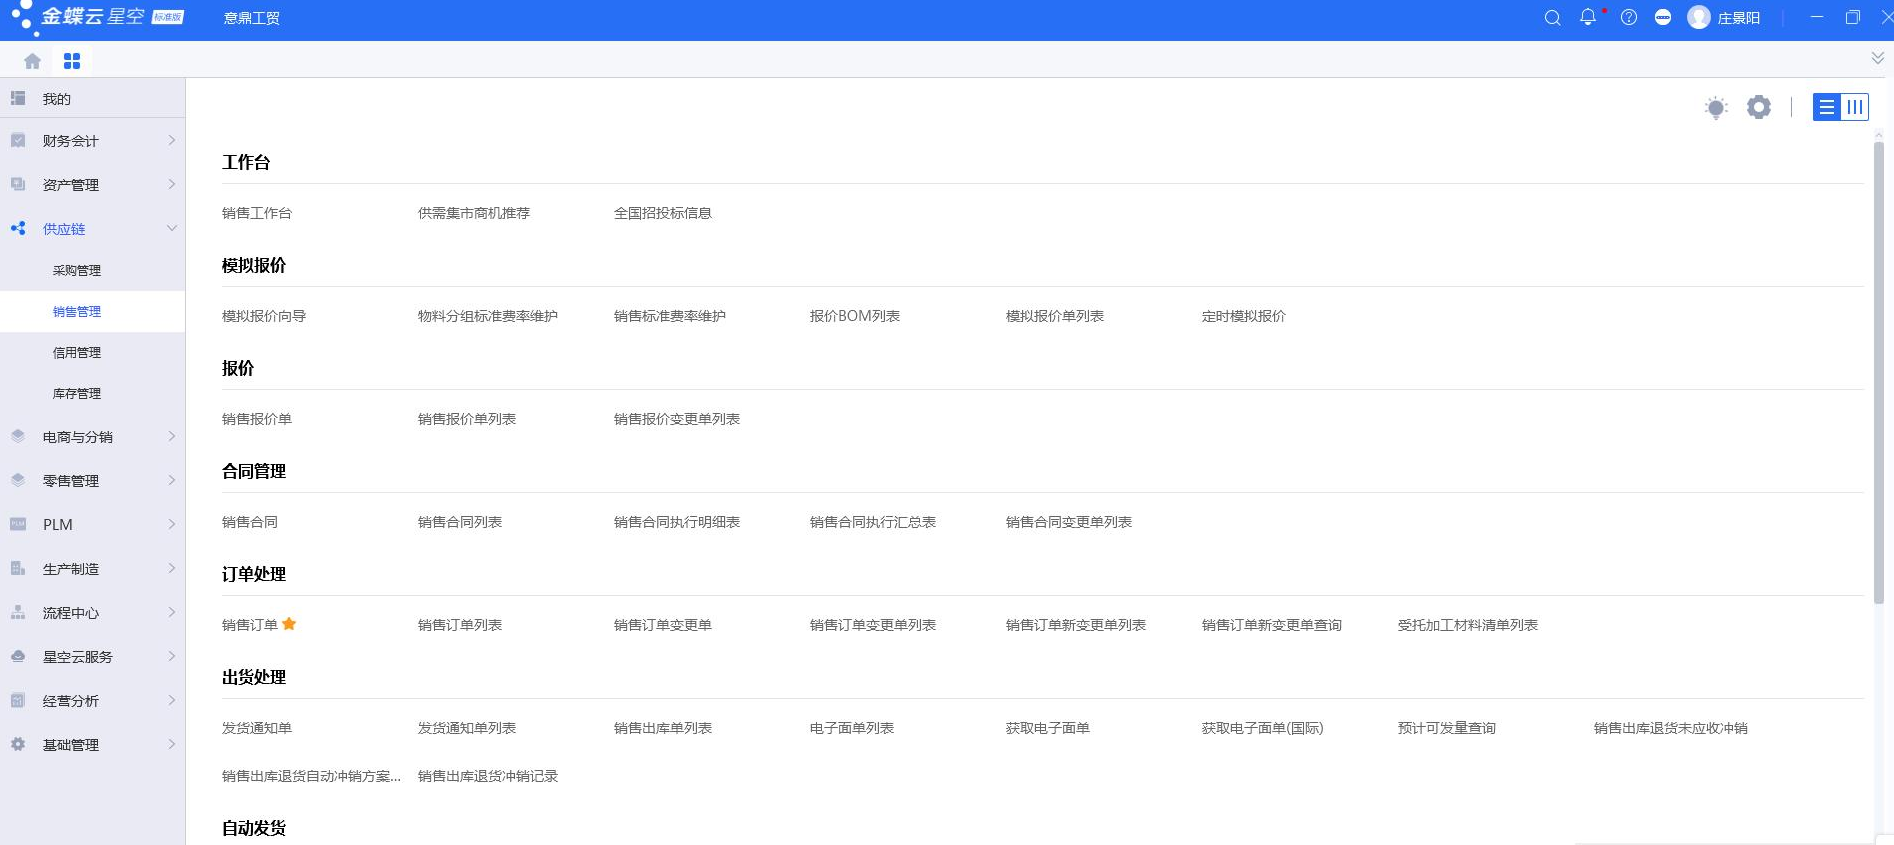Open the all-apps grid icon tab

pyautogui.click(x=72, y=61)
